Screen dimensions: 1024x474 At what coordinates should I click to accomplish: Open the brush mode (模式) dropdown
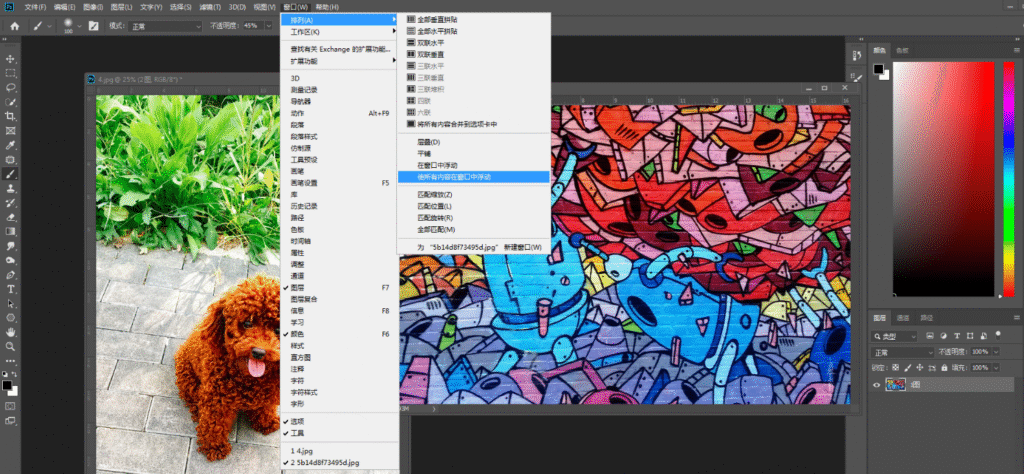(x=166, y=26)
